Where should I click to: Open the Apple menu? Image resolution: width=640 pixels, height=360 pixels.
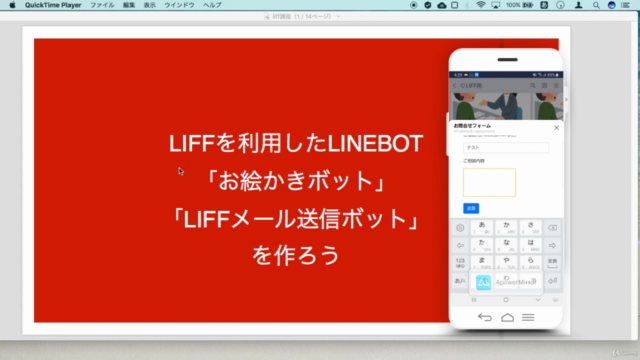(x=12, y=5)
